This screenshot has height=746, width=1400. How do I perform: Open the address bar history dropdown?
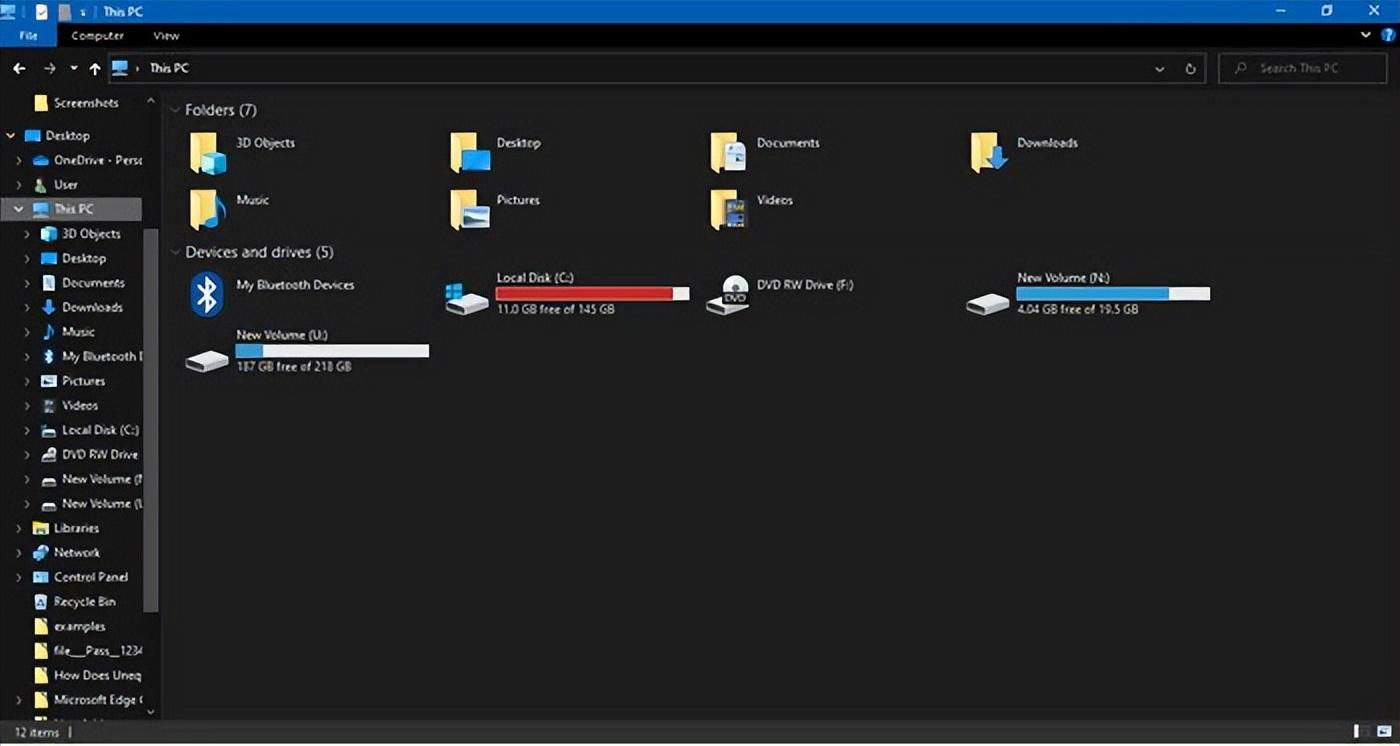pos(1160,68)
